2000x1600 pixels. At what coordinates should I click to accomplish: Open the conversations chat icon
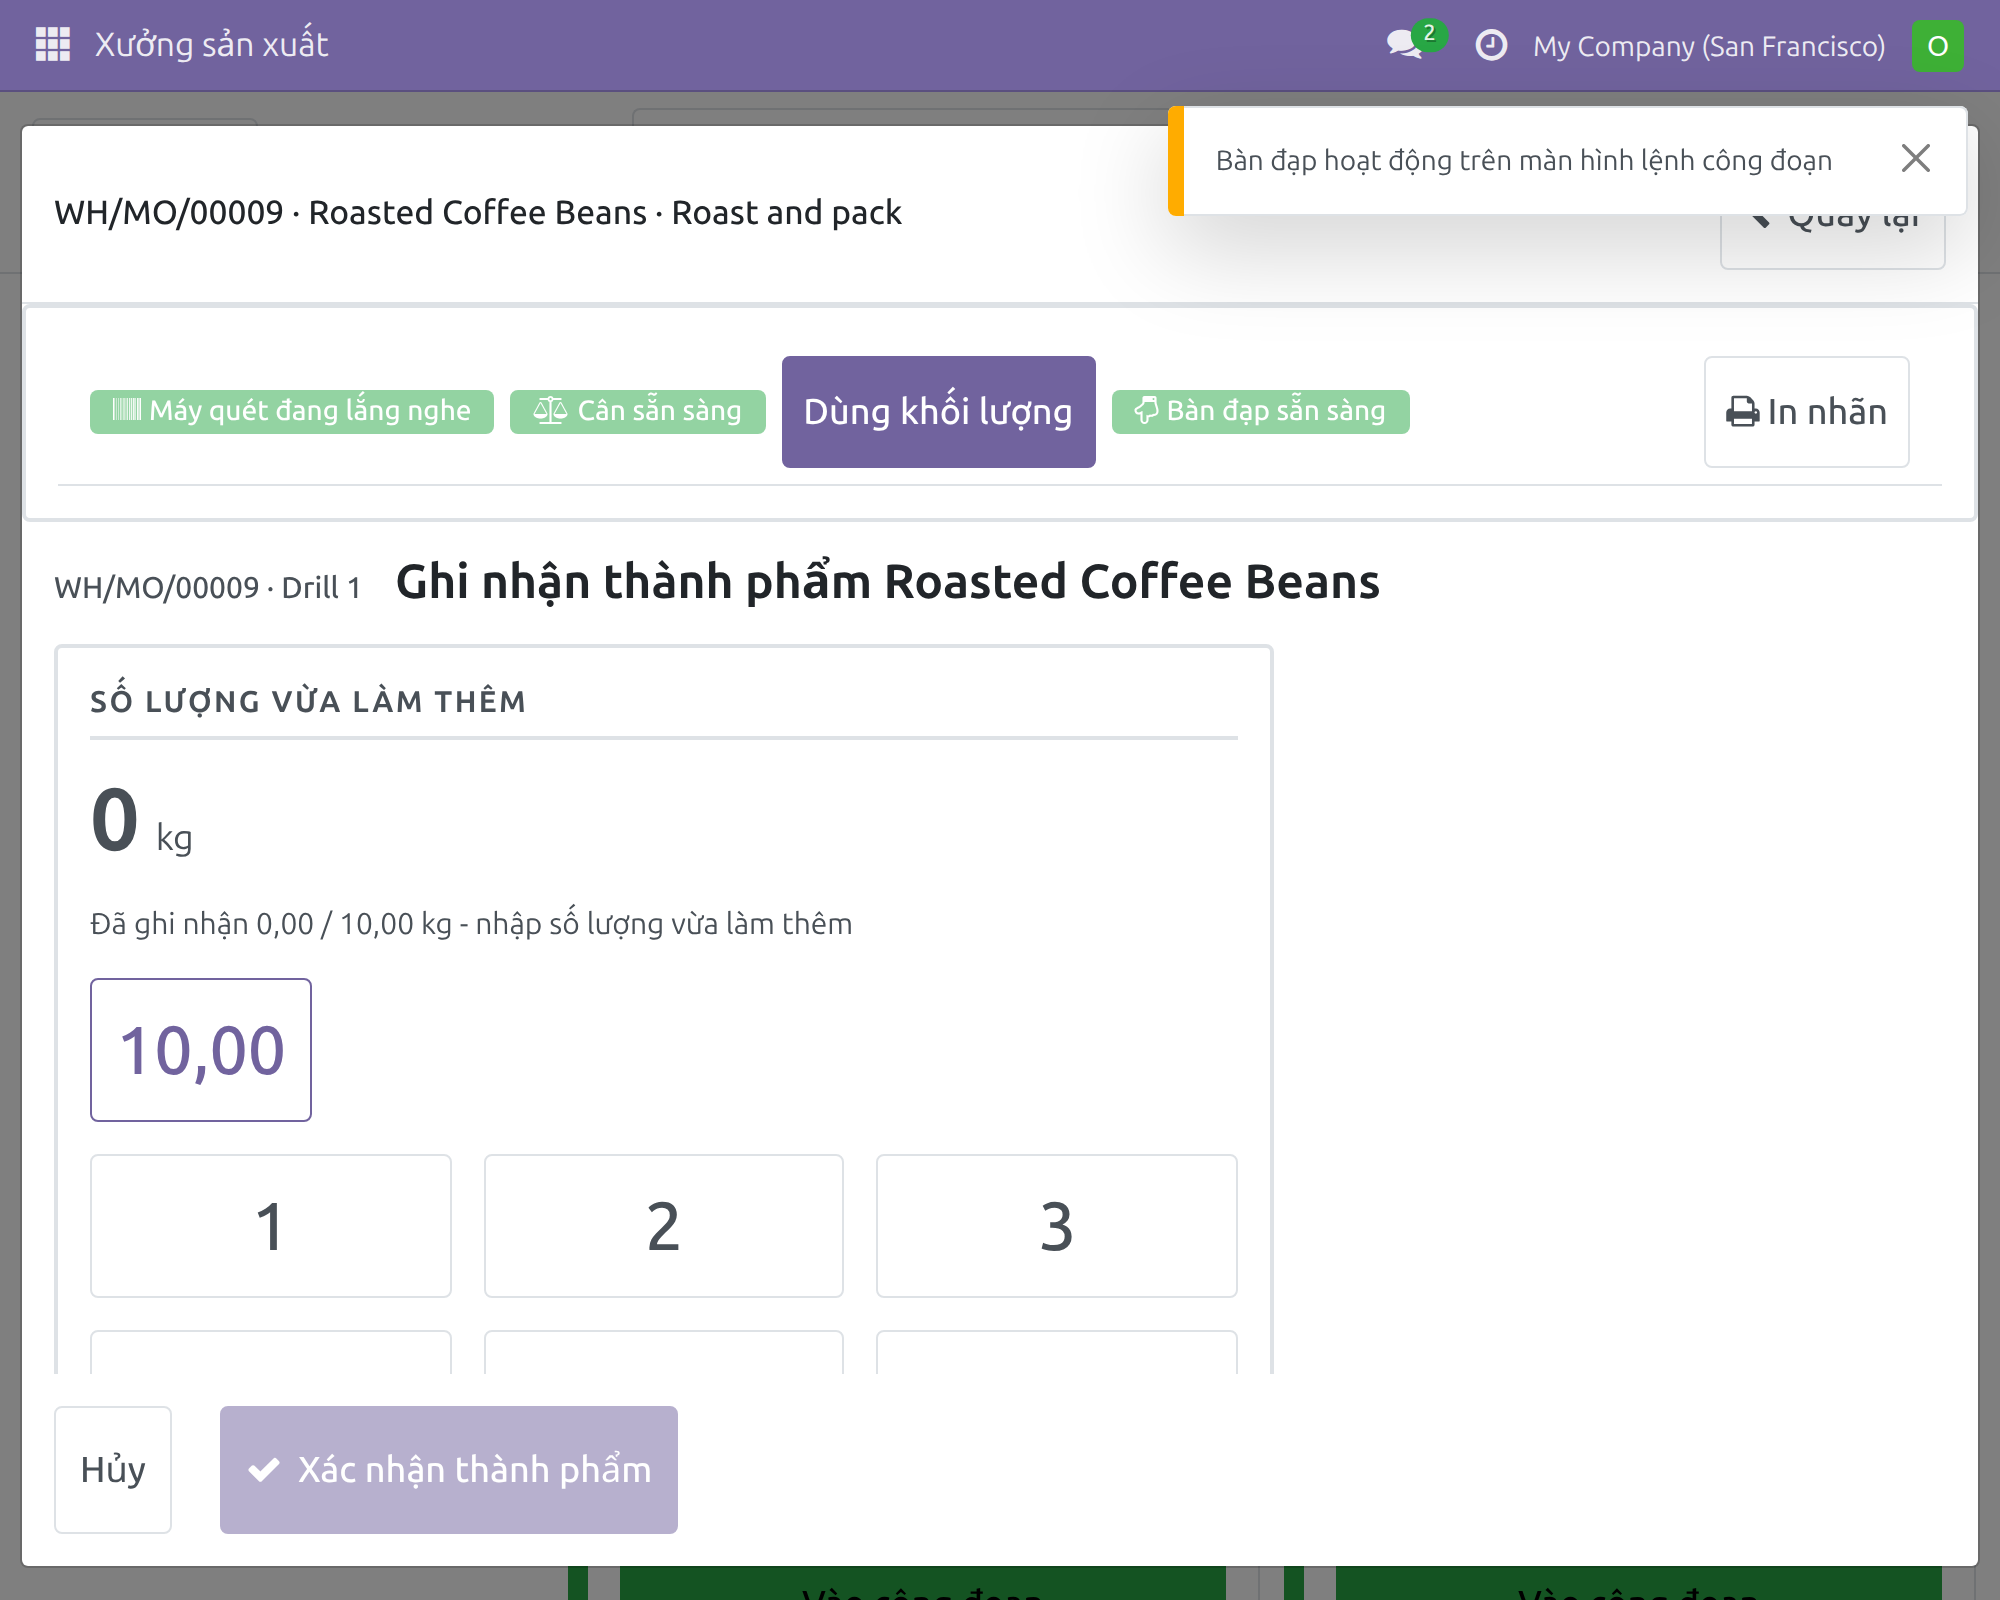coord(1406,45)
